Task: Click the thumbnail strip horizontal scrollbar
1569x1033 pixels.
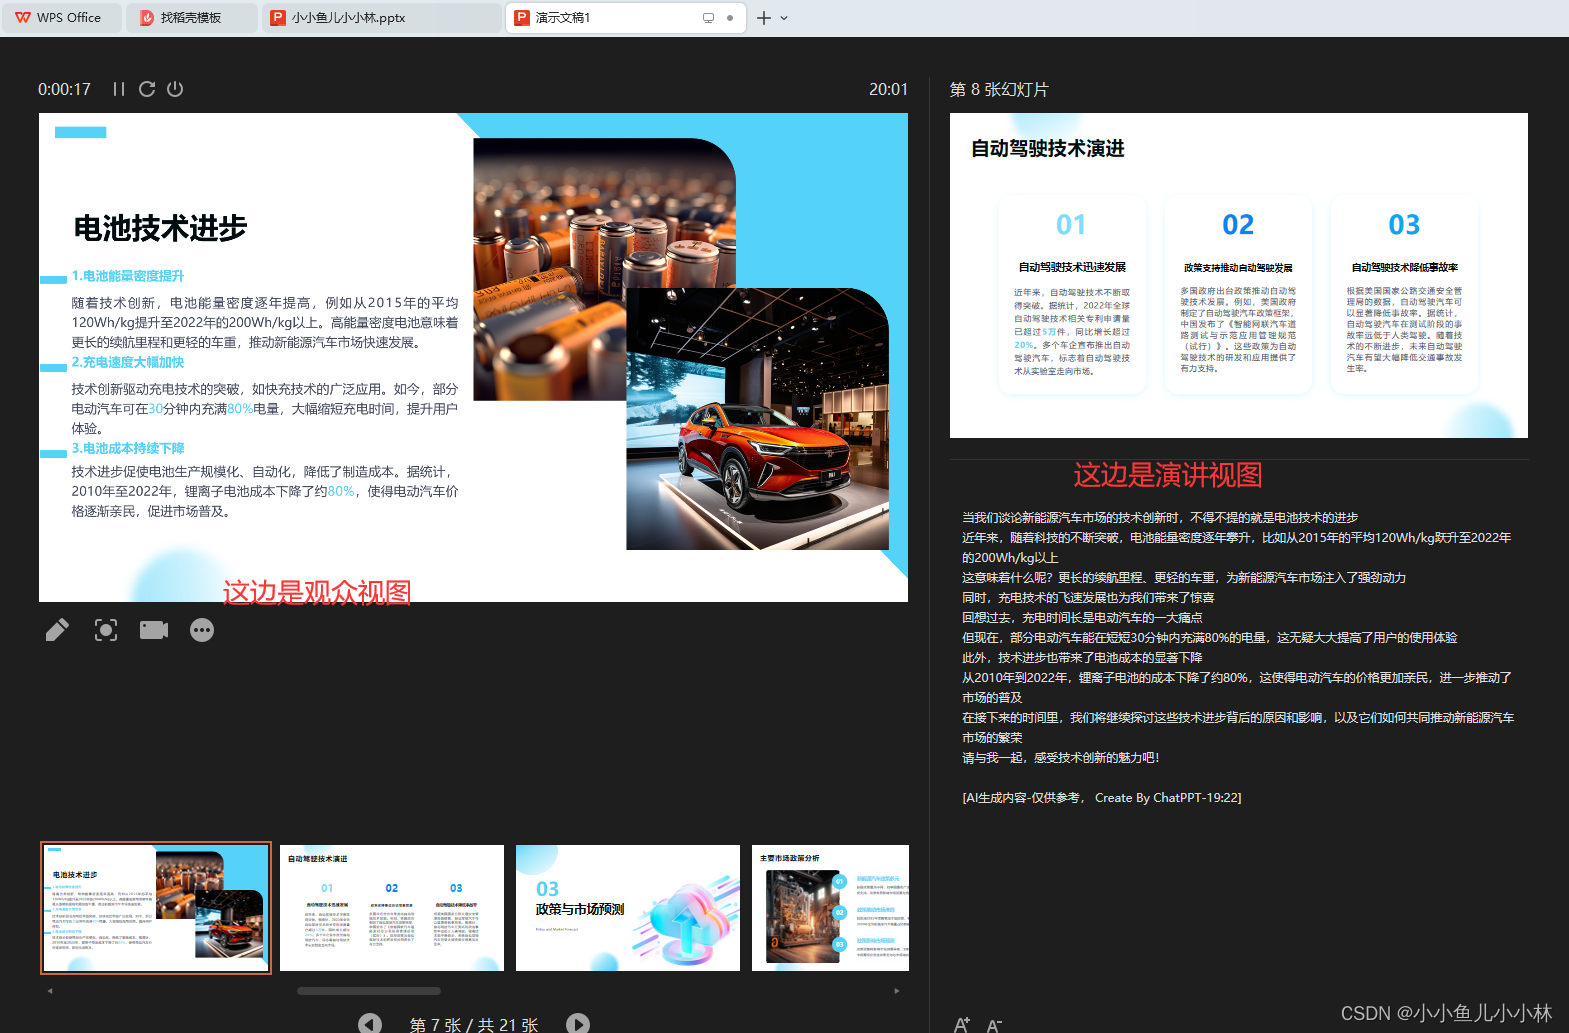Action: (369, 991)
